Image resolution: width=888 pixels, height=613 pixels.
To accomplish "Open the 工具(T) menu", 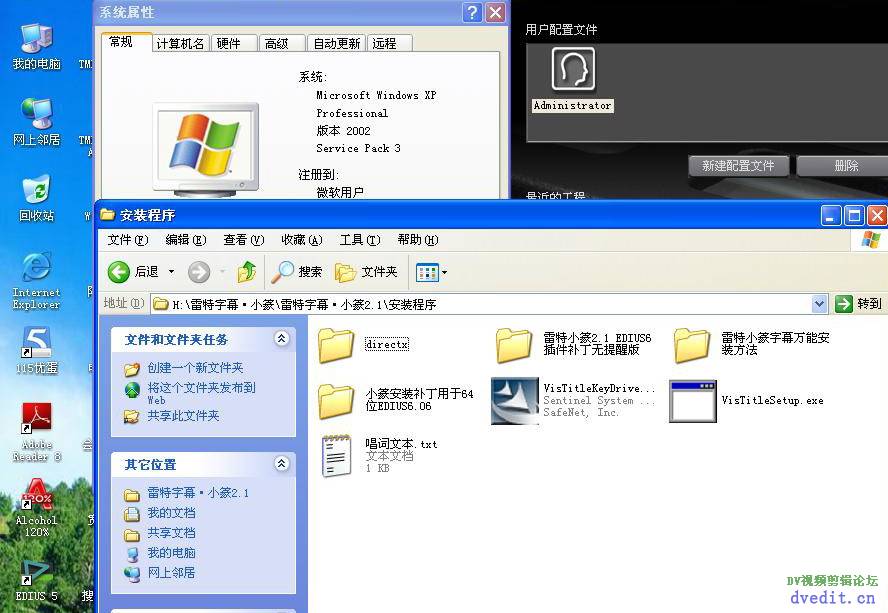I will coord(360,240).
